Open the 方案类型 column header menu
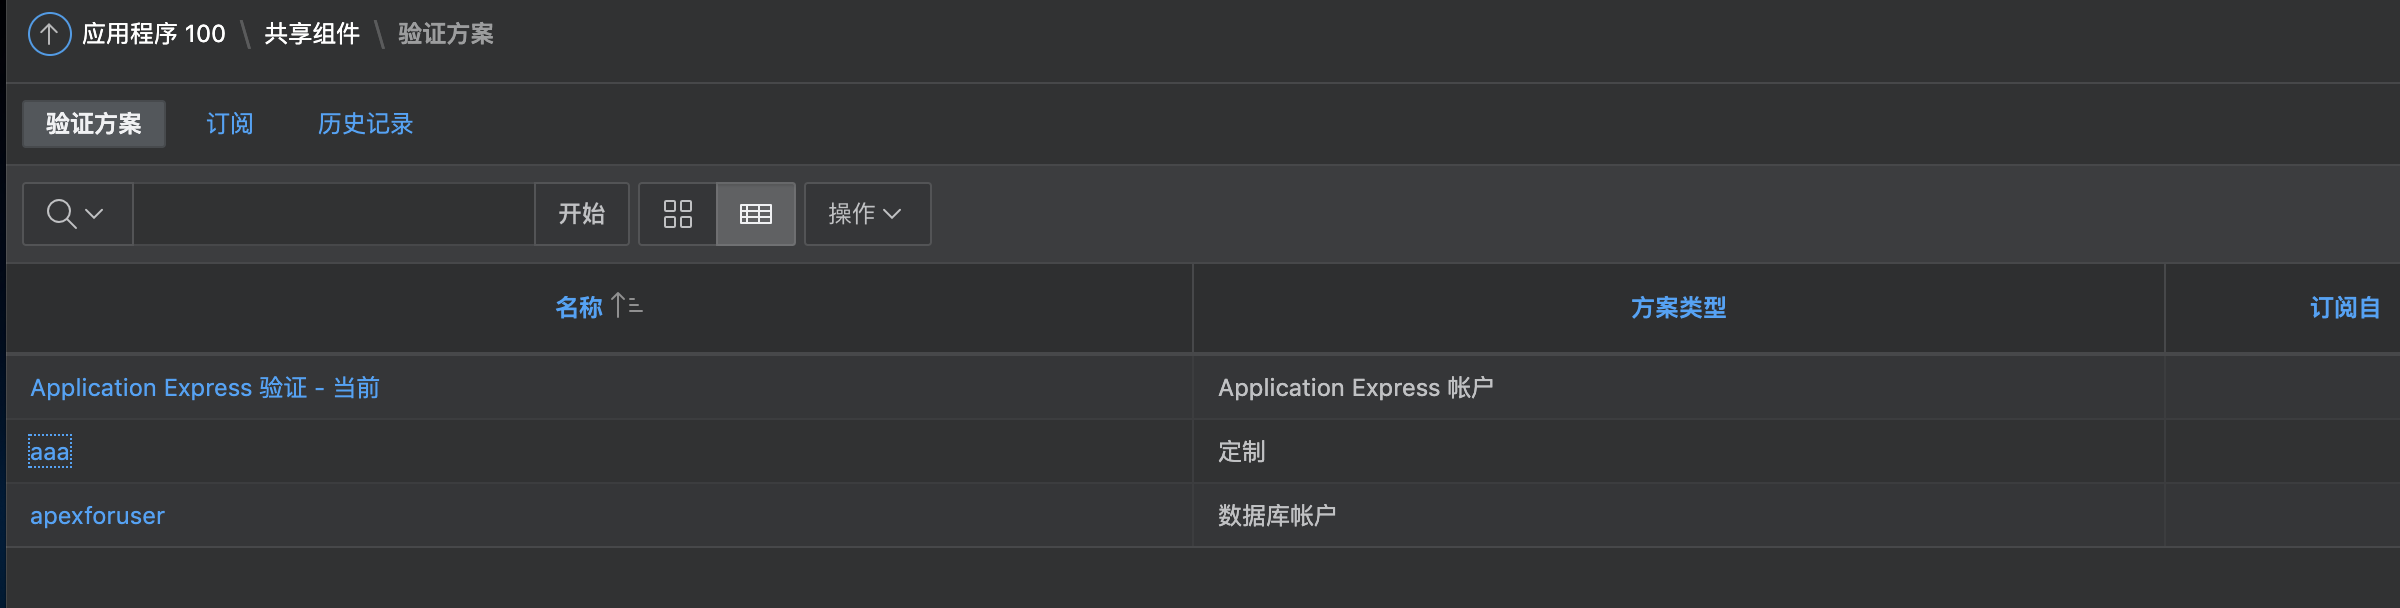The height and width of the screenshot is (608, 2400). [x=1678, y=308]
